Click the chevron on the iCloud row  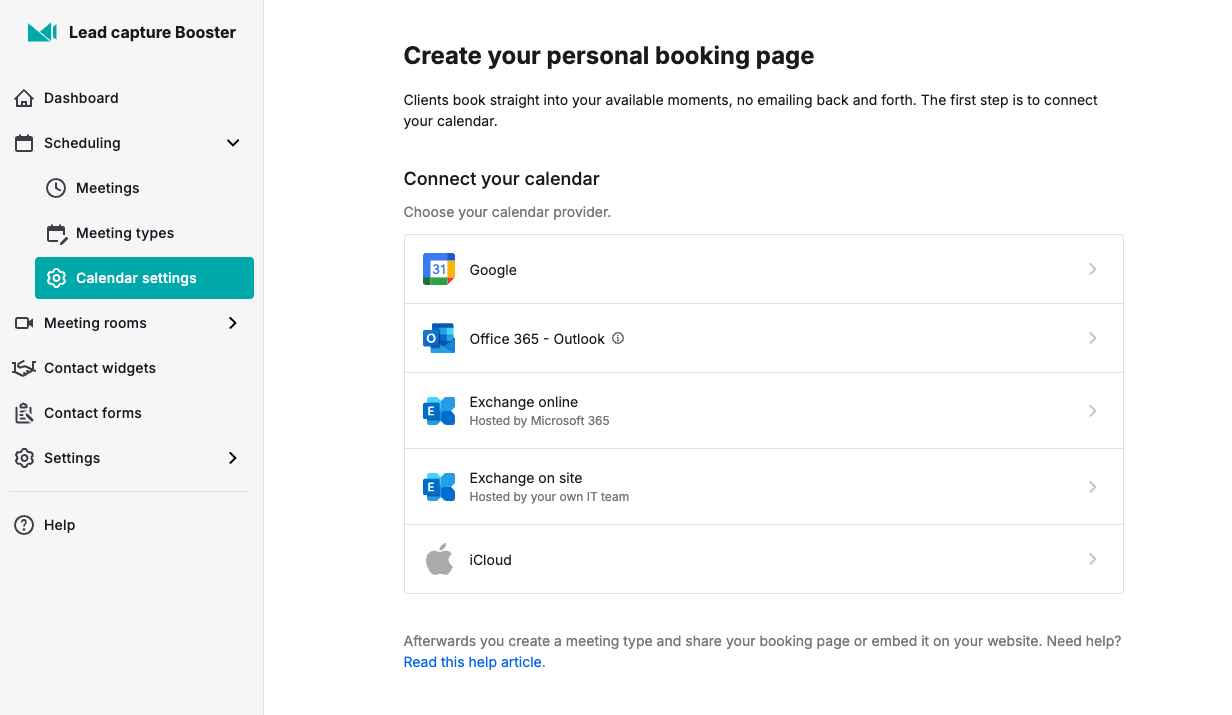point(1093,559)
